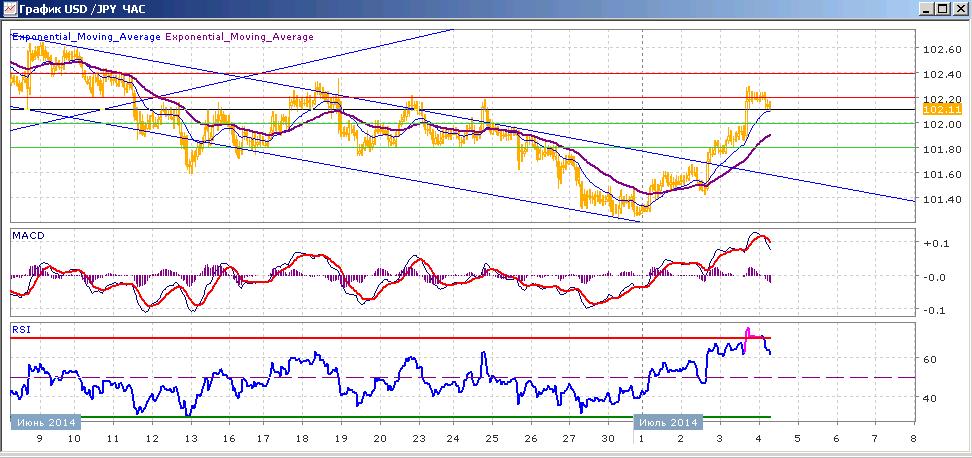Select the purple Exponential_Moving_Average legend label
This screenshot has height=458, width=972.
tap(239, 37)
